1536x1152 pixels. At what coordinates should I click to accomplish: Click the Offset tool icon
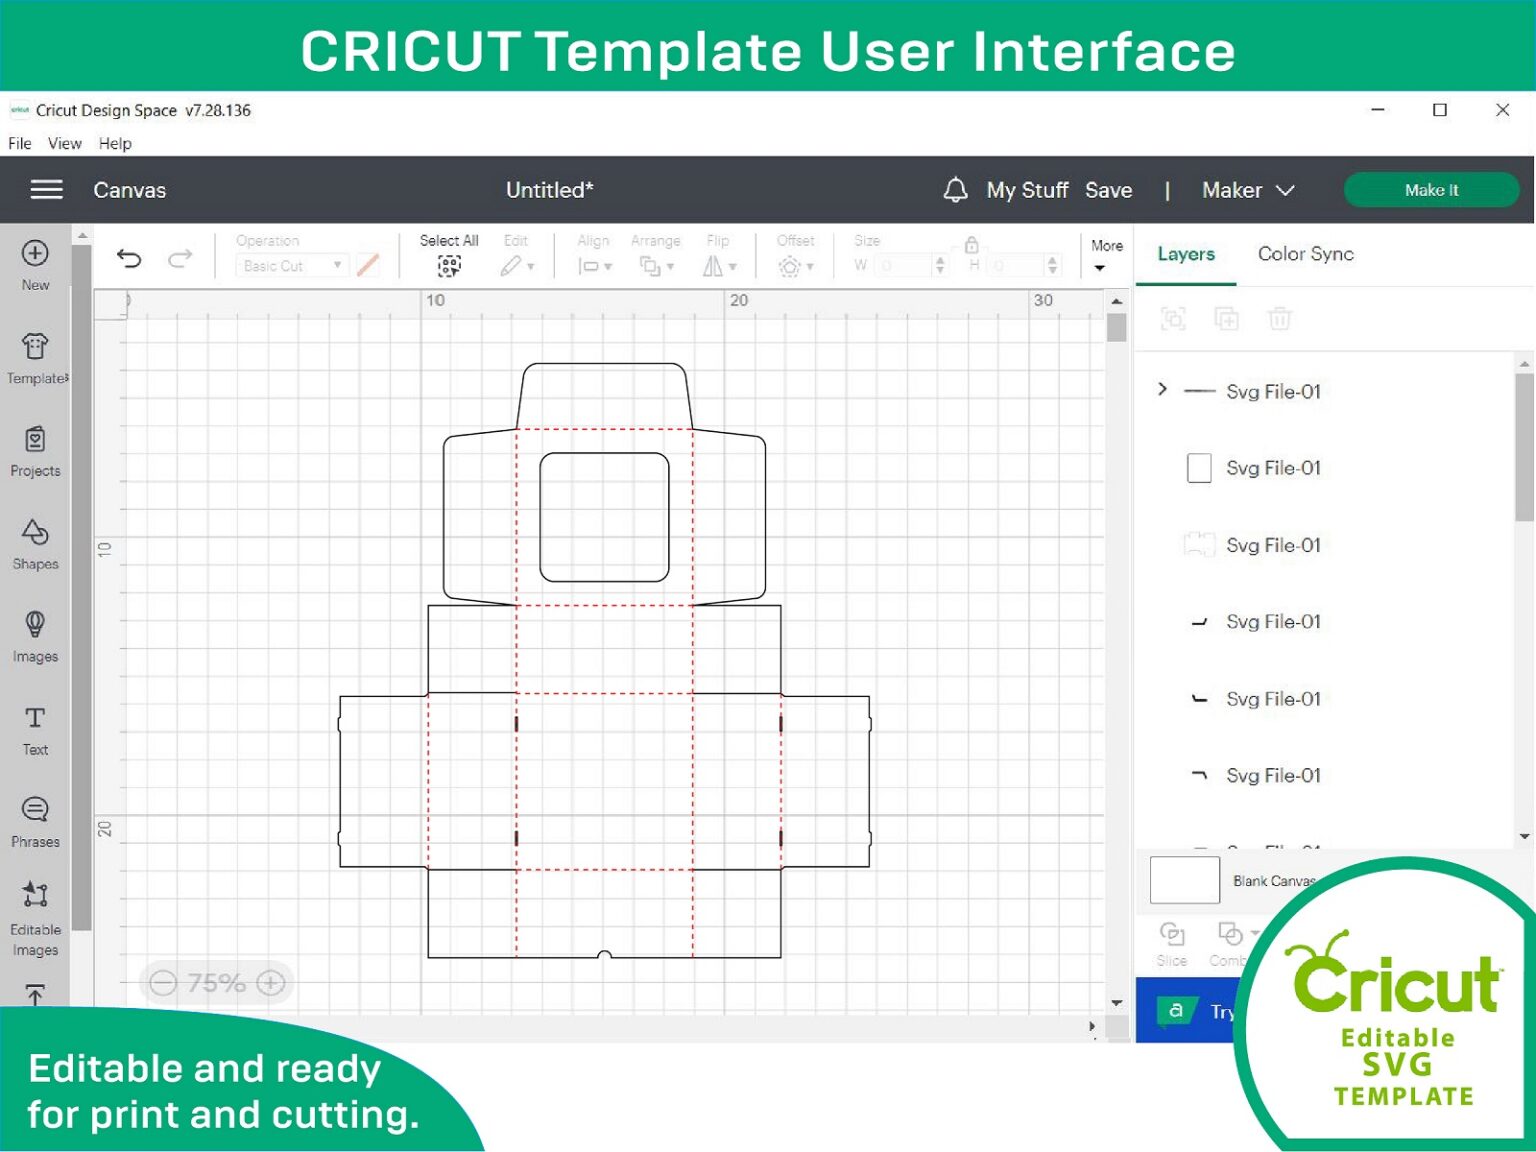click(790, 266)
